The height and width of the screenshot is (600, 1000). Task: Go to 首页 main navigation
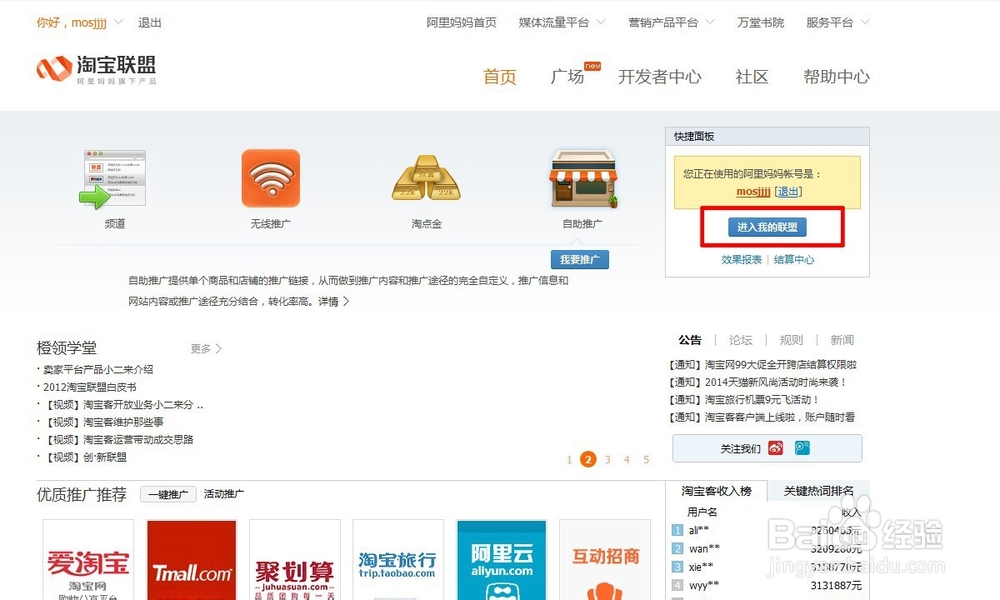coord(499,77)
